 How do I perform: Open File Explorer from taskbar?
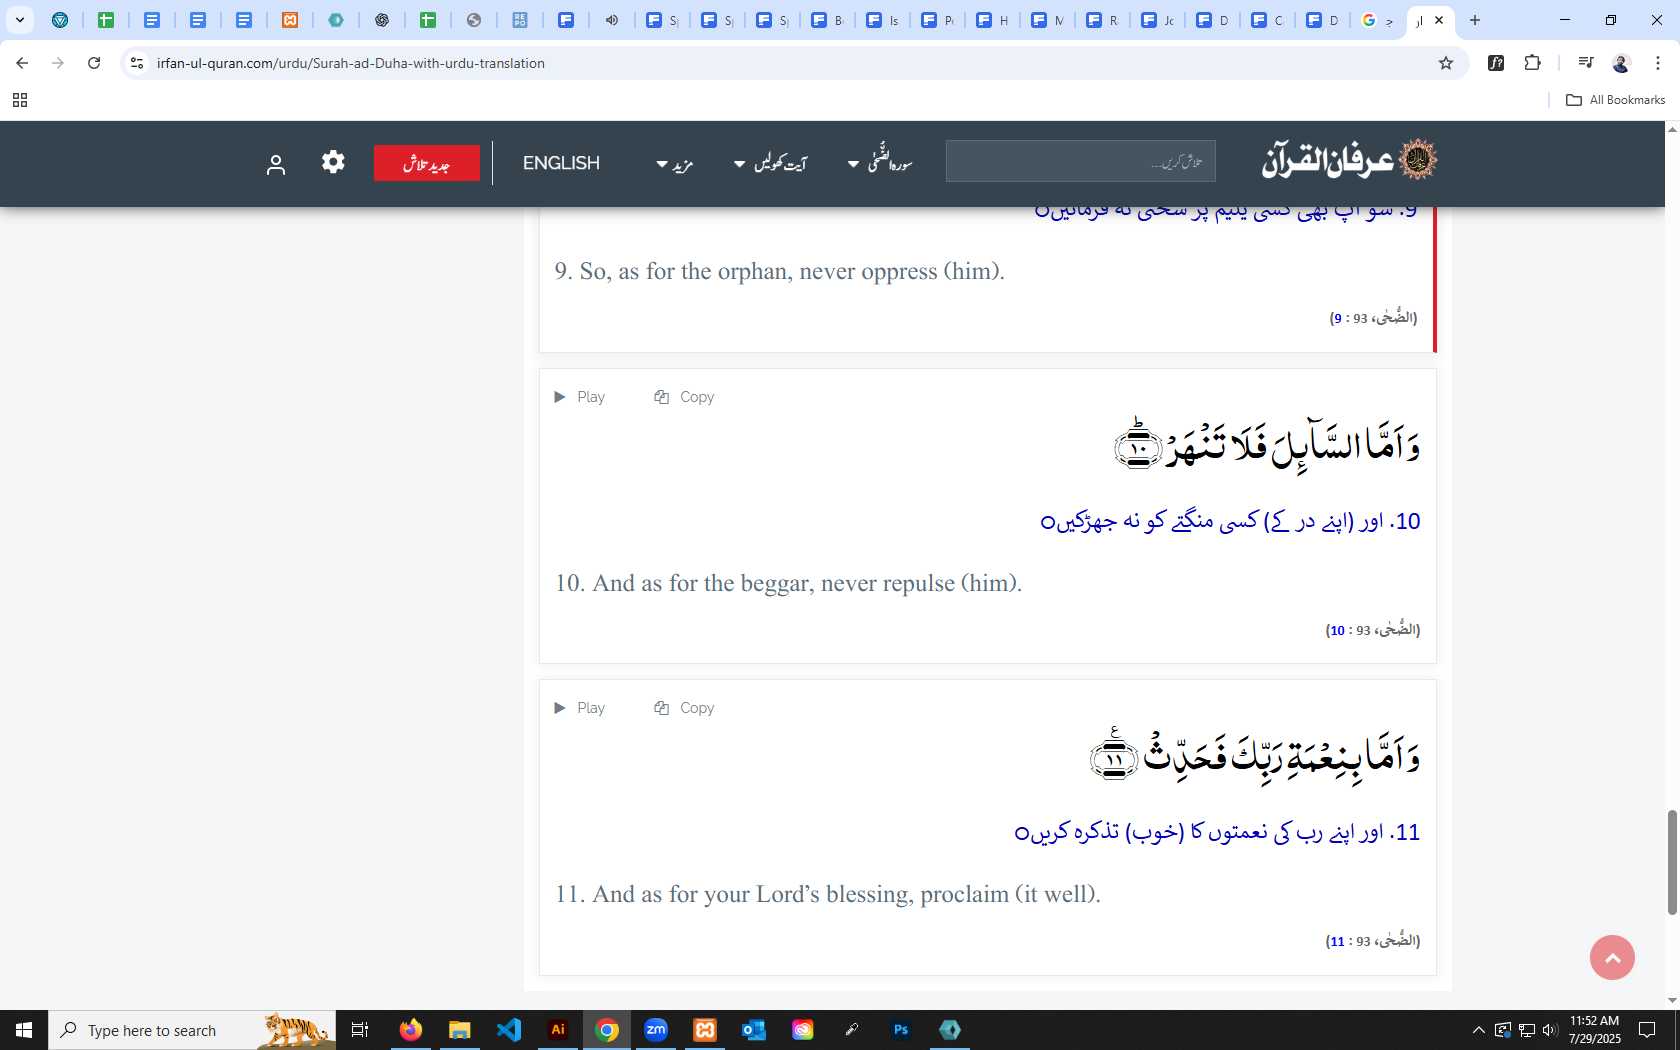[459, 1030]
